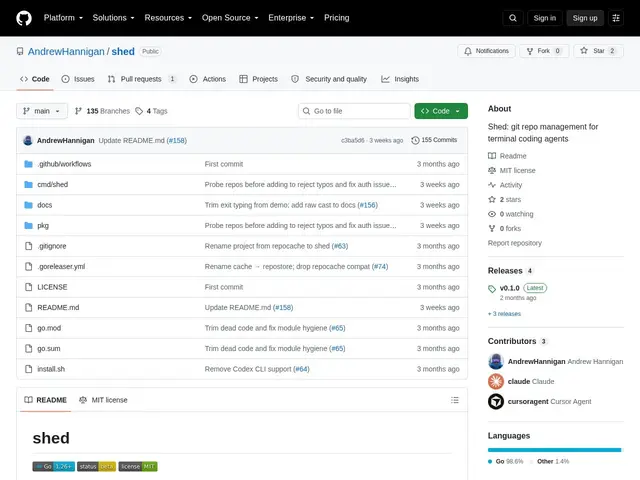The width and height of the screenshot is (640, 480).
Task: Click the star icon in Star button
Action: (584, 51)
